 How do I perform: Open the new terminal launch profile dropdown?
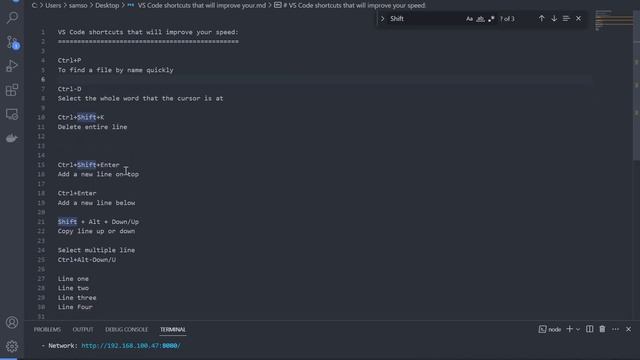(x=578, y=329)
